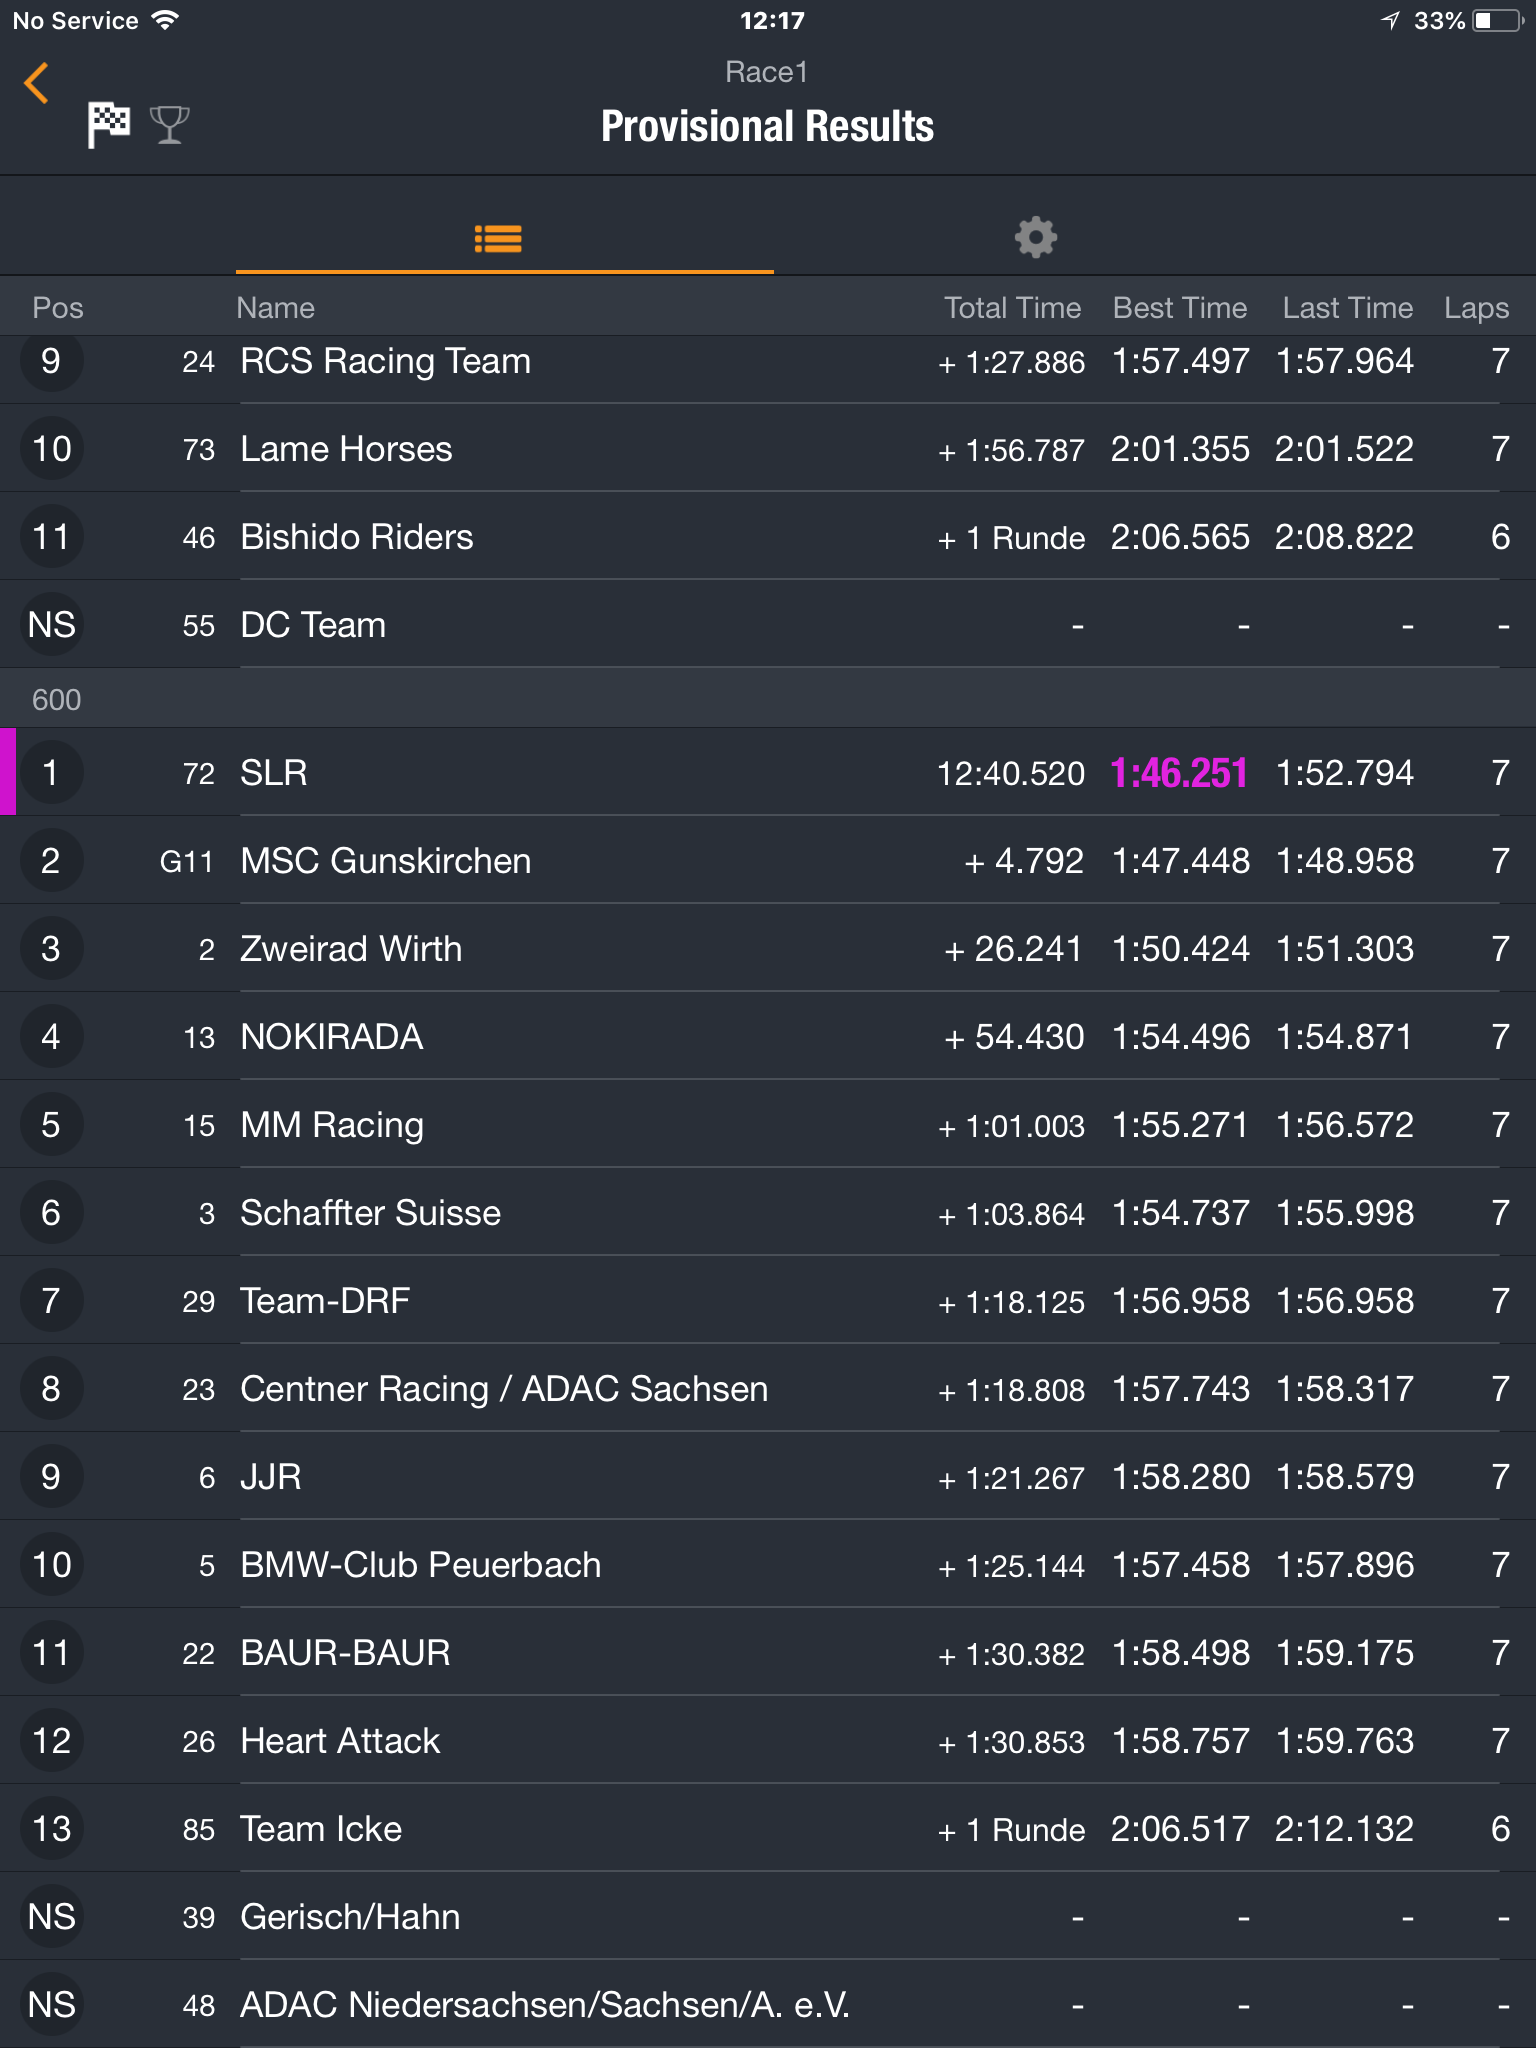Tap the Best Time column header
Image resolution: width=1536 pixels, height=2048 pixels.
1180,308
